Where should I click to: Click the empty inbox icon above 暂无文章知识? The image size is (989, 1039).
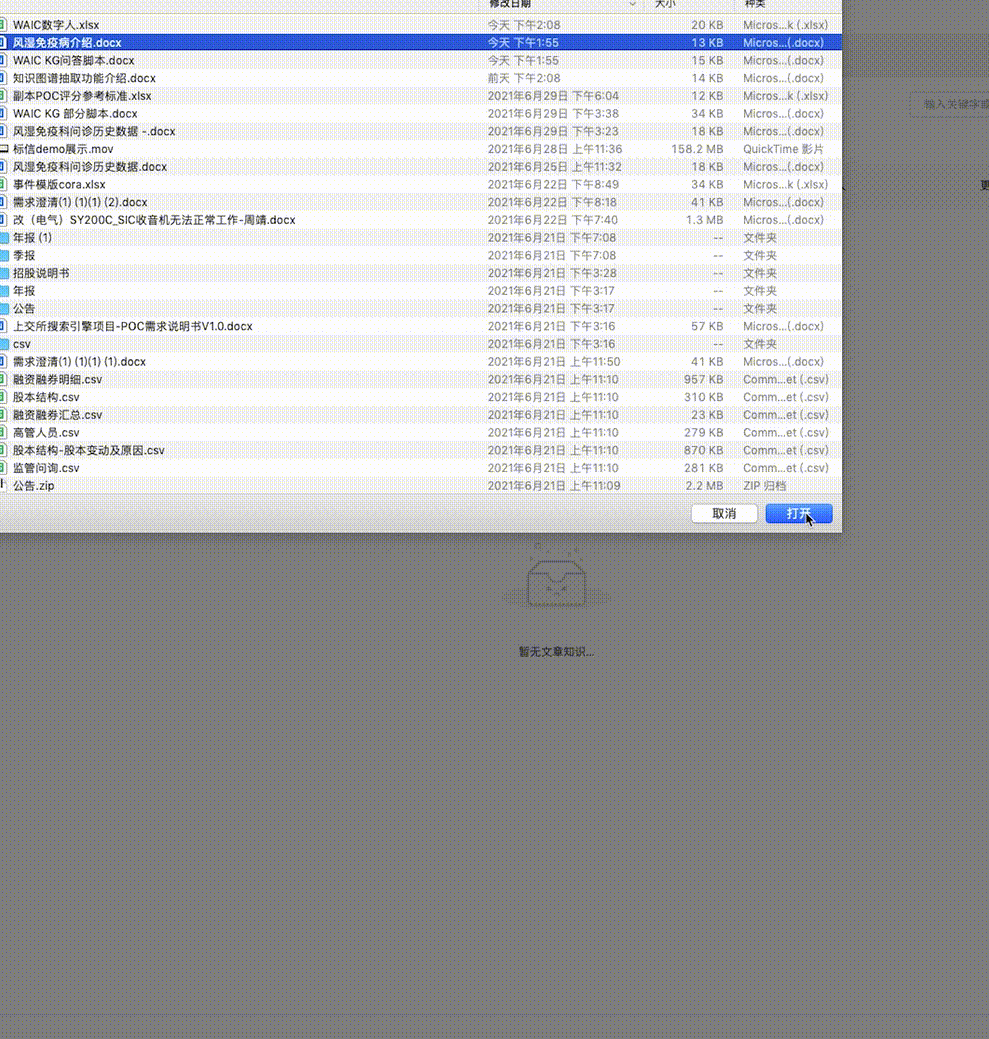[556, 578]
